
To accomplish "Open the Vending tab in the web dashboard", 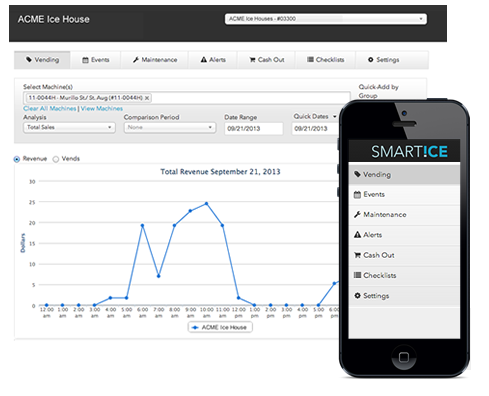I will pos(42,60).
